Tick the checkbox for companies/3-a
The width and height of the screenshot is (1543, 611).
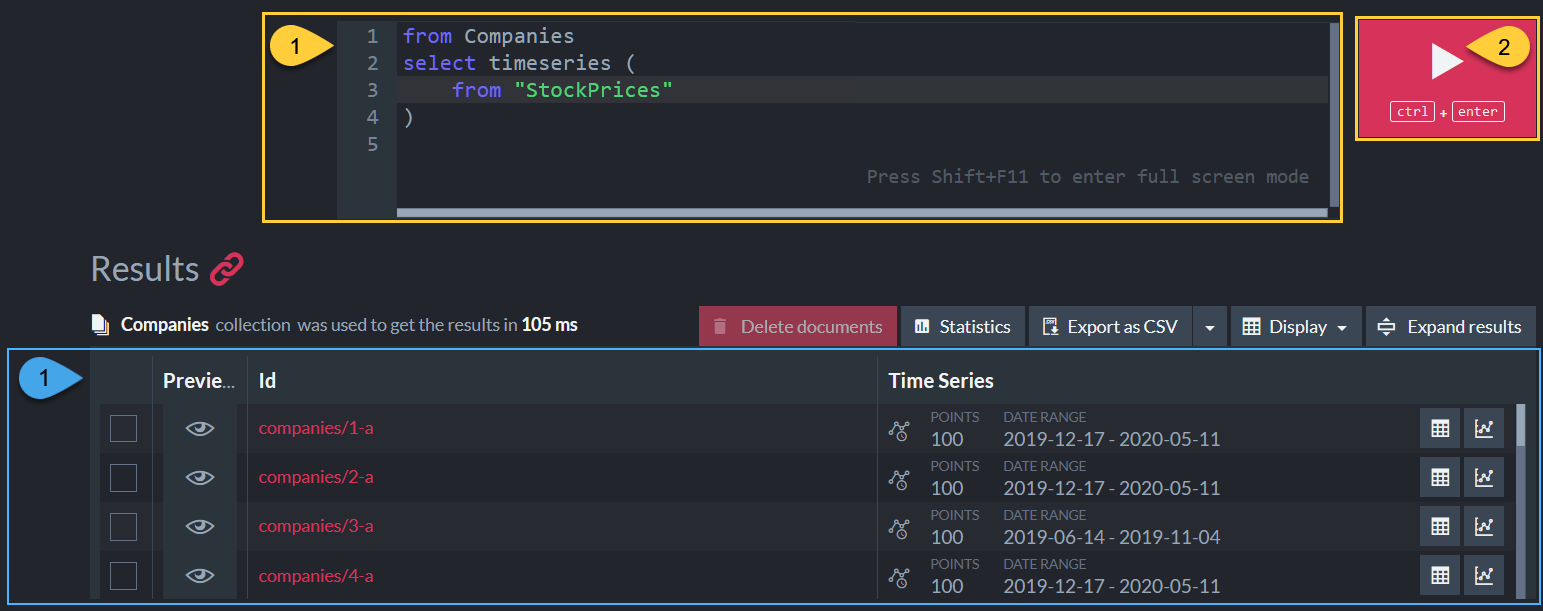tap(123, 527)
